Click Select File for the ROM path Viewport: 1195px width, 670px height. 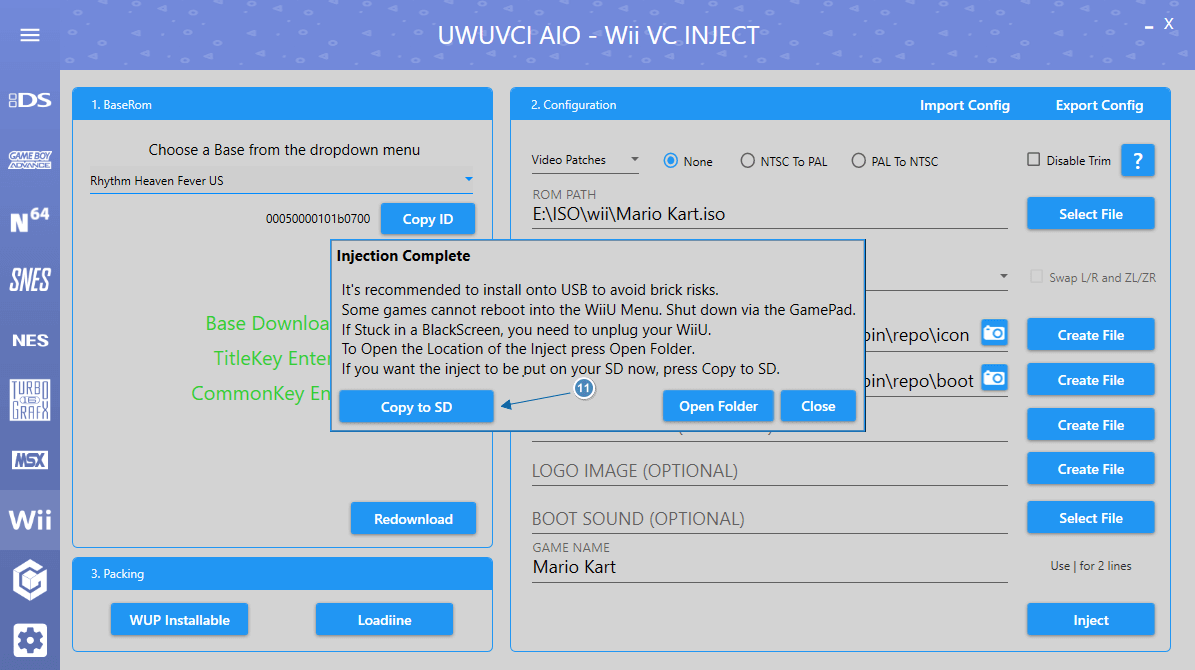tap(1091, 214)
